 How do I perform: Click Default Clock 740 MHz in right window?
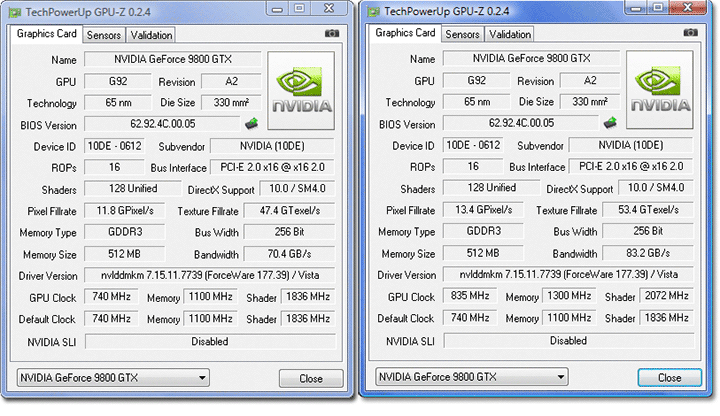(x=470, y=318)
